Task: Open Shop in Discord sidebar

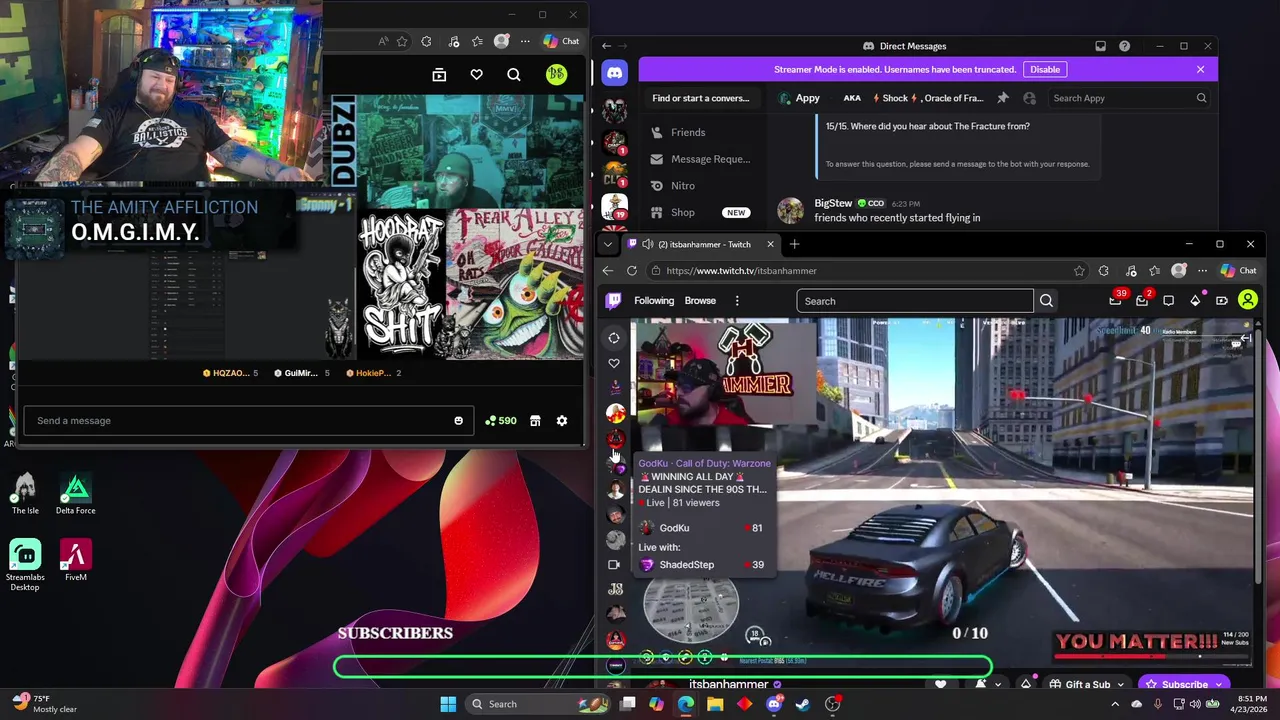Action: [702, 212]
